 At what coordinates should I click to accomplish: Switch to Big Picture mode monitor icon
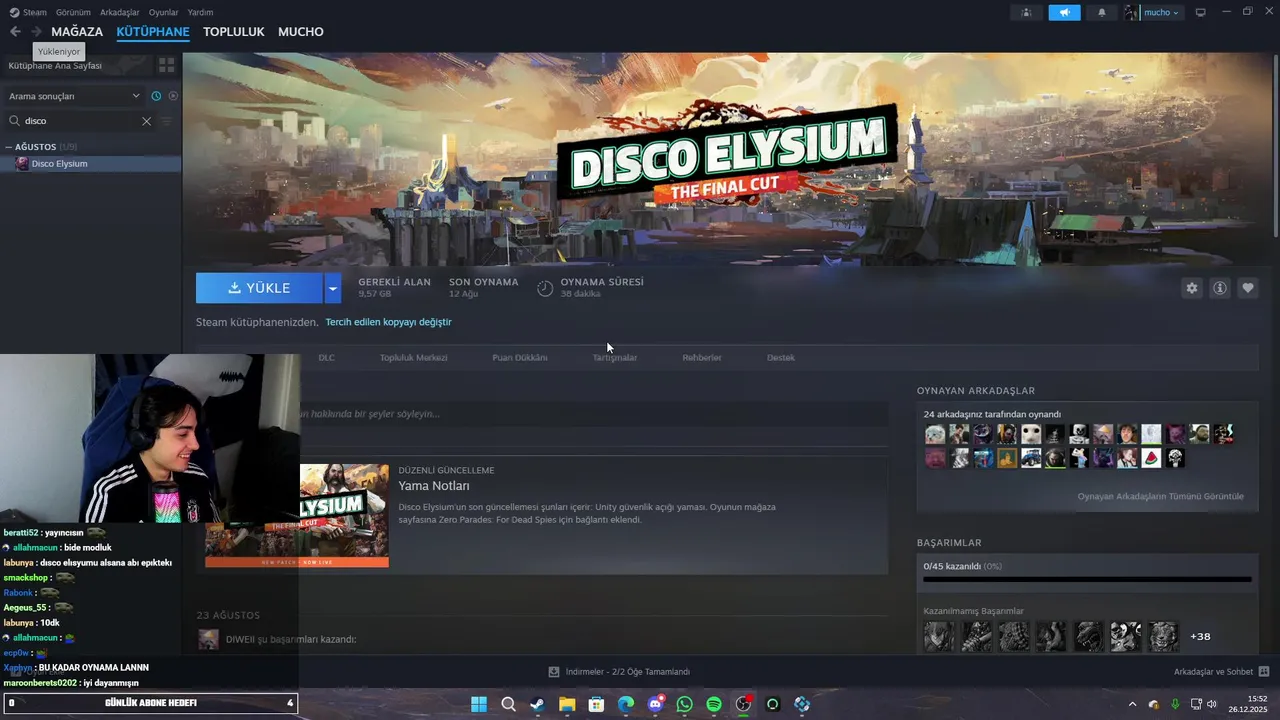pos(1201,12)
